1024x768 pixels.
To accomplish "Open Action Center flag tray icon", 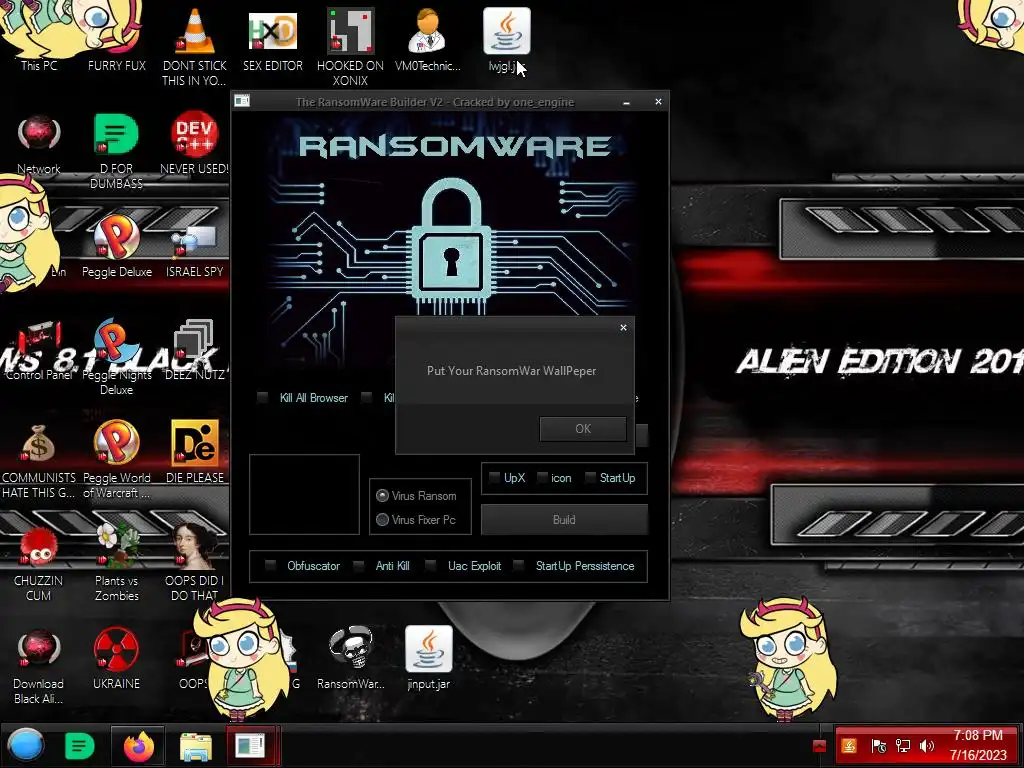I will (x=879, y=746).
